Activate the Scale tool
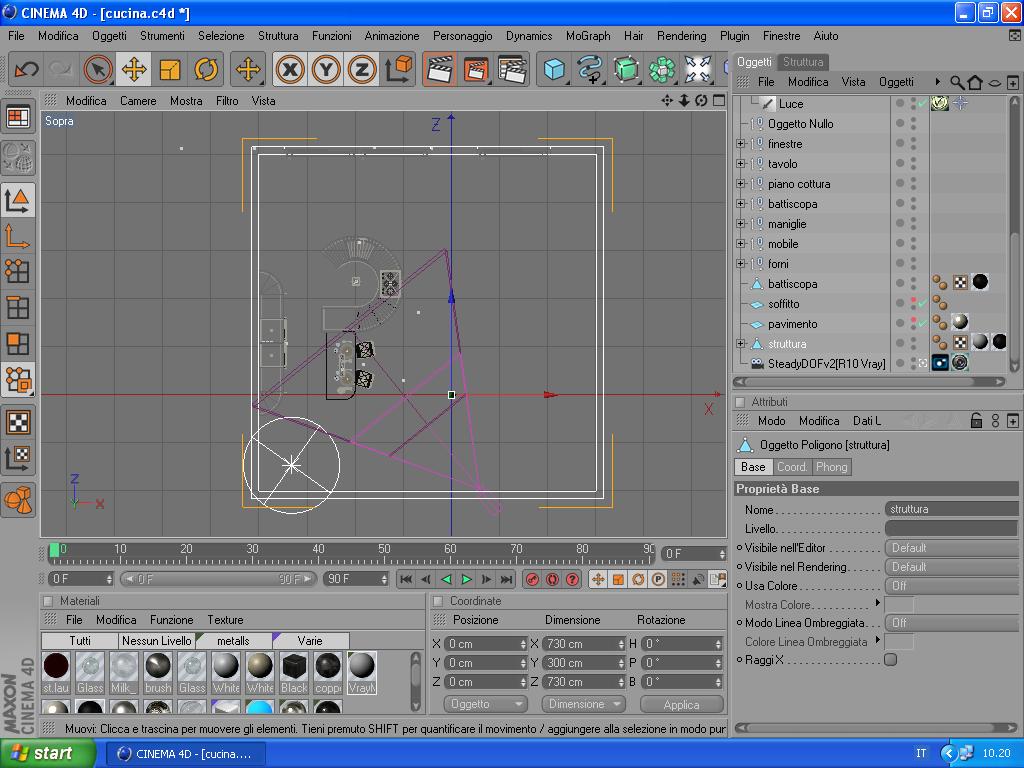The width and height of the screenshot is (1024, 768). (170, 69)
